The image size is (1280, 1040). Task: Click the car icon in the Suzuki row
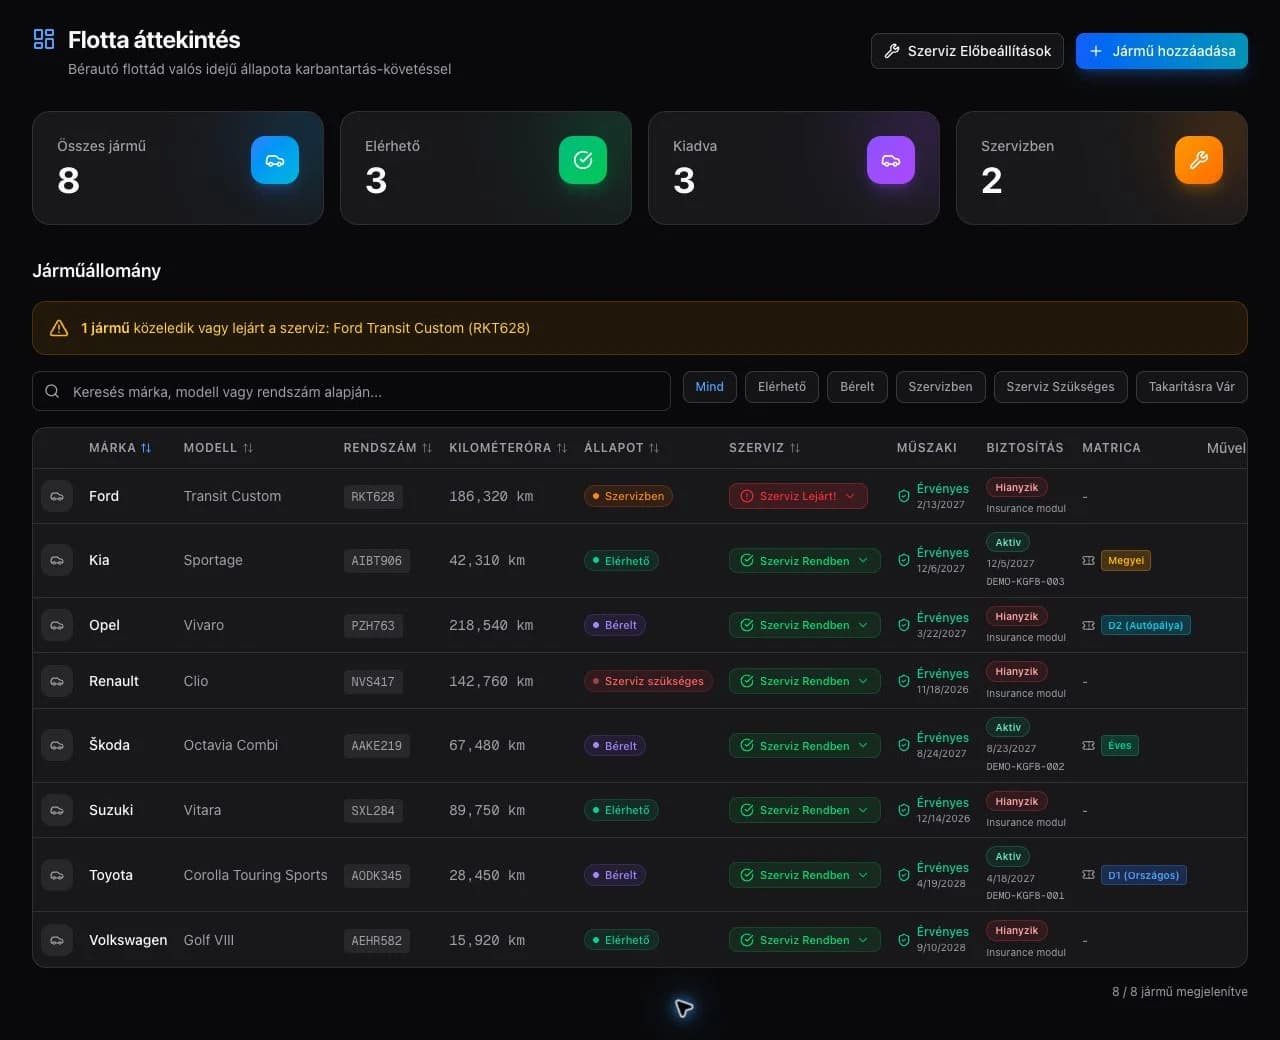(57, 810)
